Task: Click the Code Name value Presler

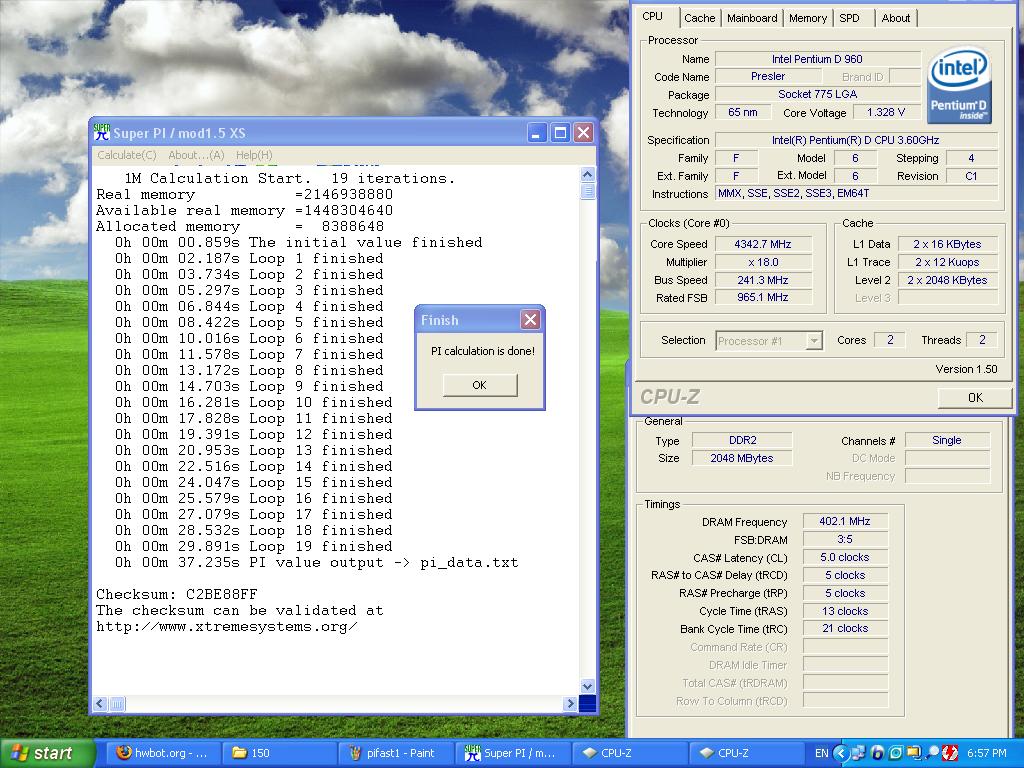Action: pyautogui.click(x=768, y=76)
